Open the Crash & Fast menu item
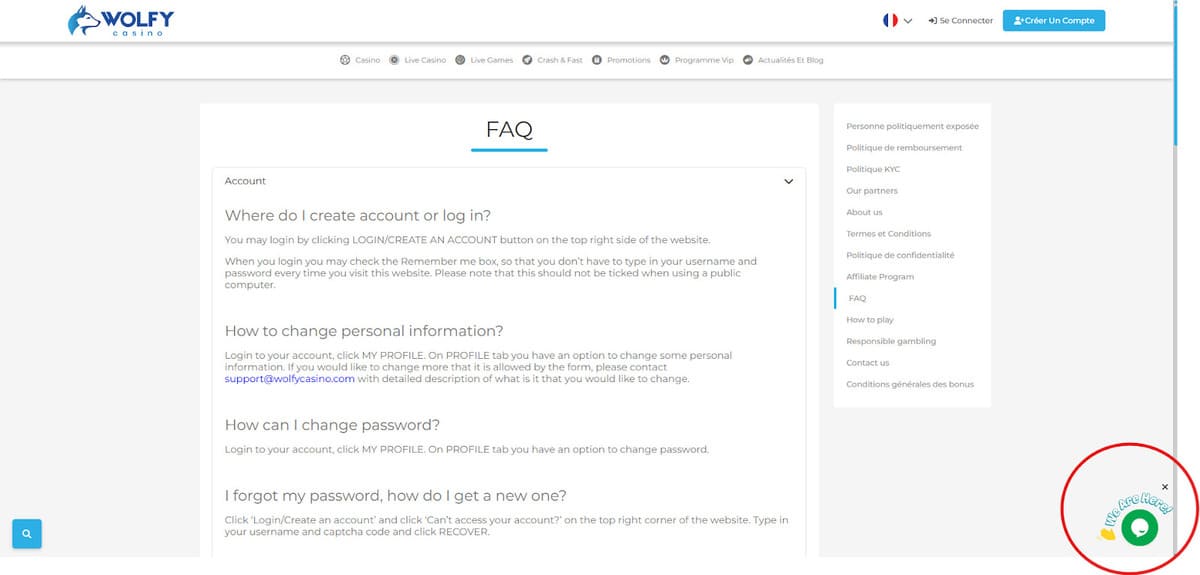This screenshot has width=1200, height=575. click(559, 60)
